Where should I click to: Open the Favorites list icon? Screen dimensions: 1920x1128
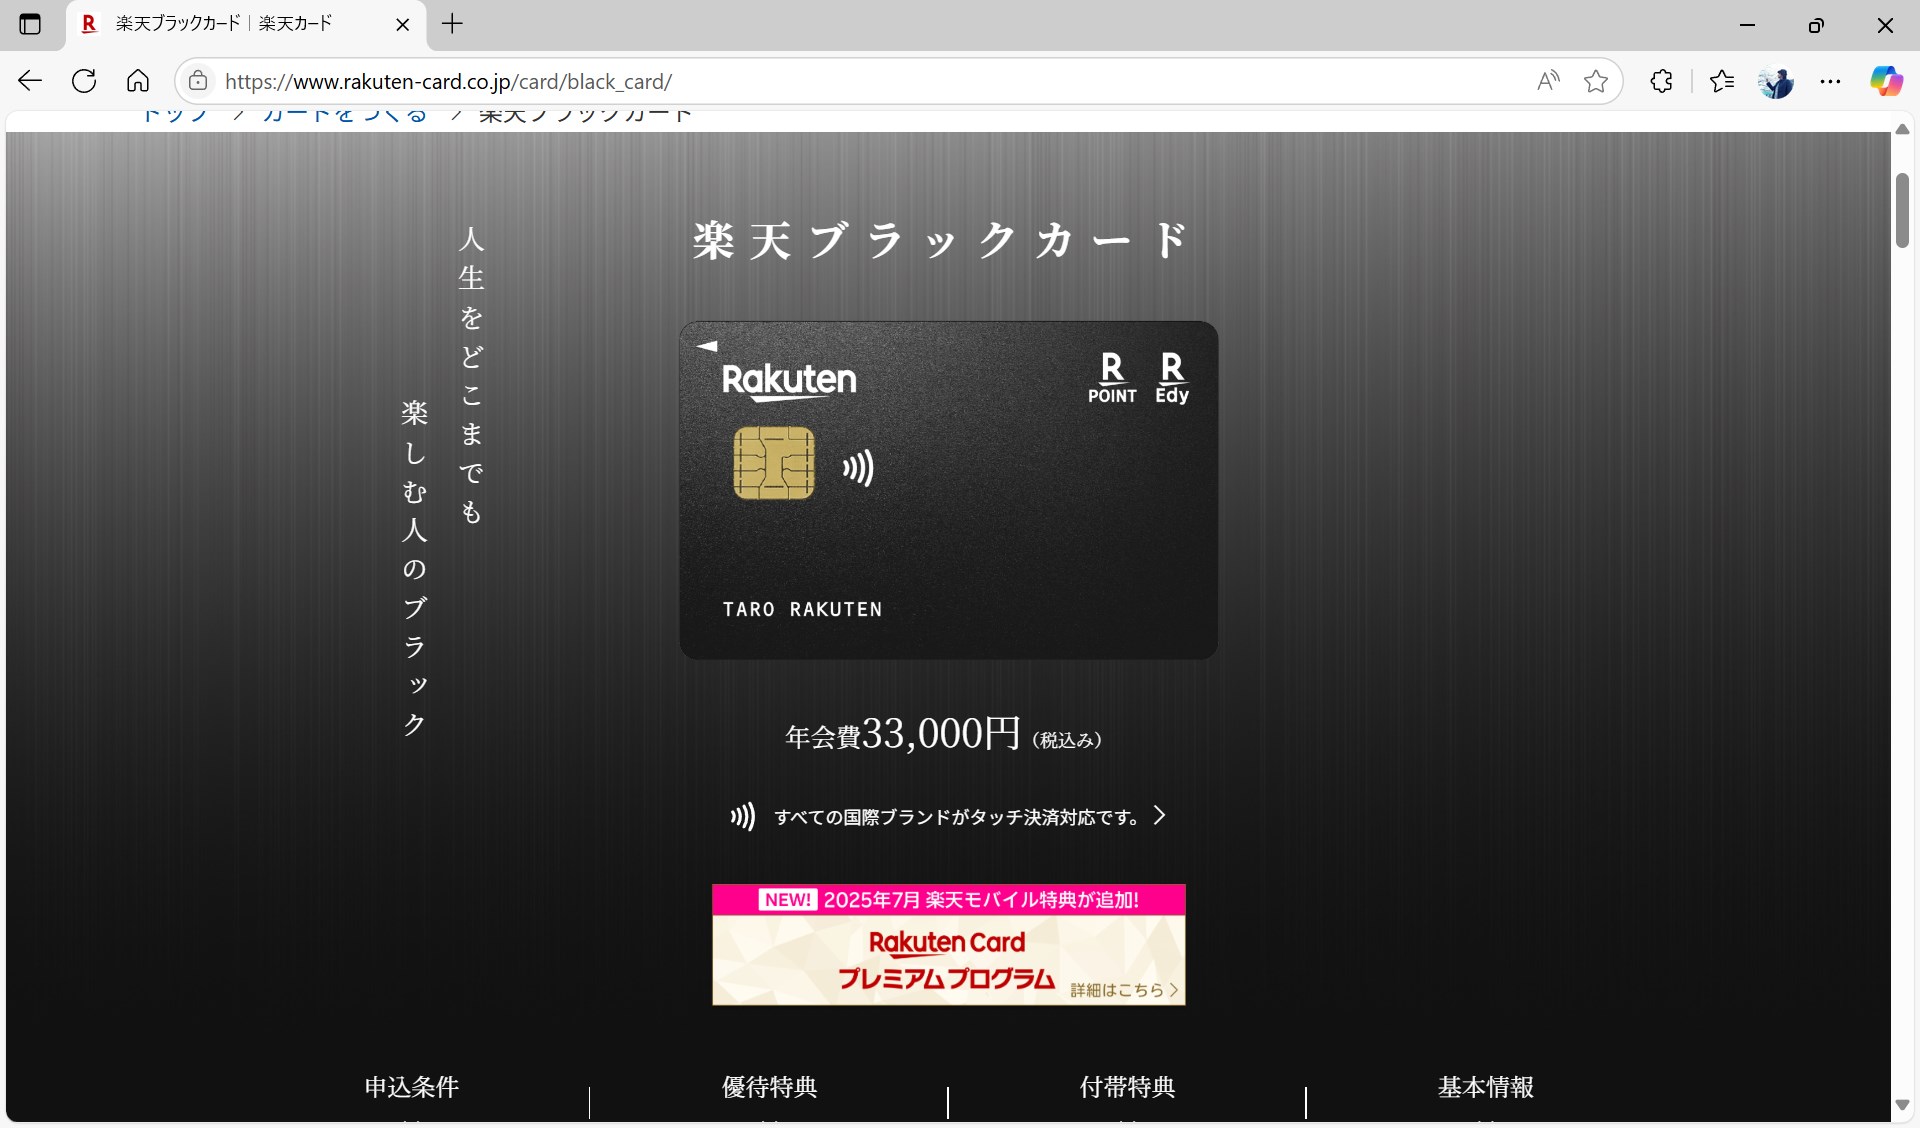pyautogui.click(x=1722, y=81)
